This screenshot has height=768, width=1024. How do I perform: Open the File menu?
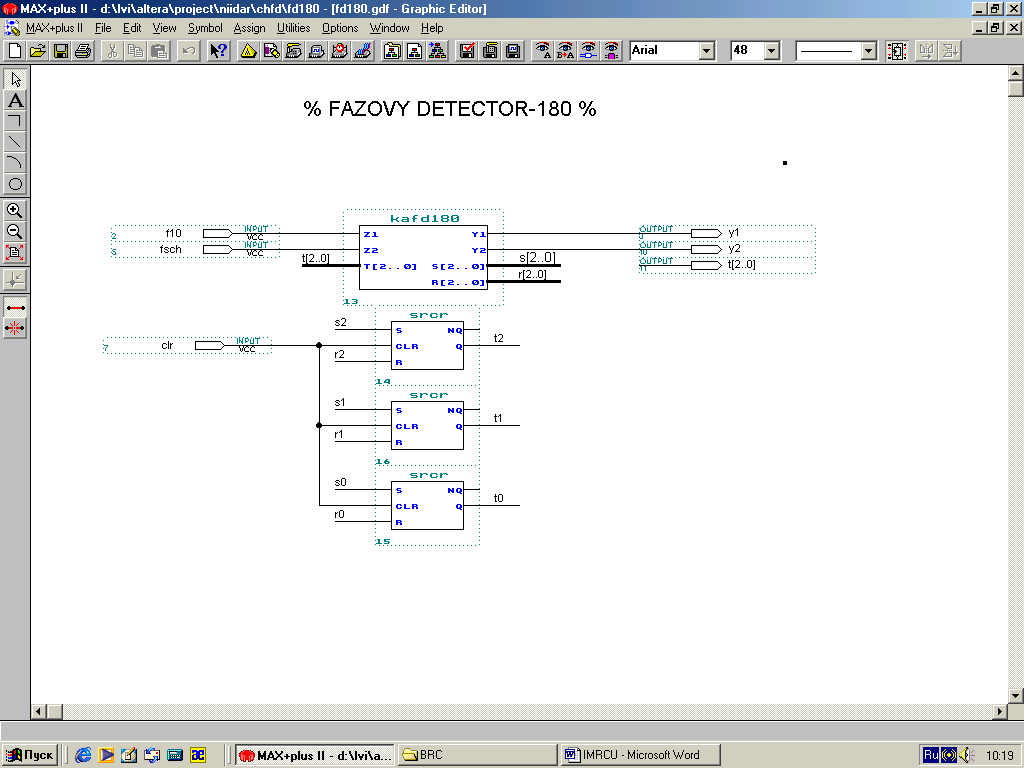[103, 28]
